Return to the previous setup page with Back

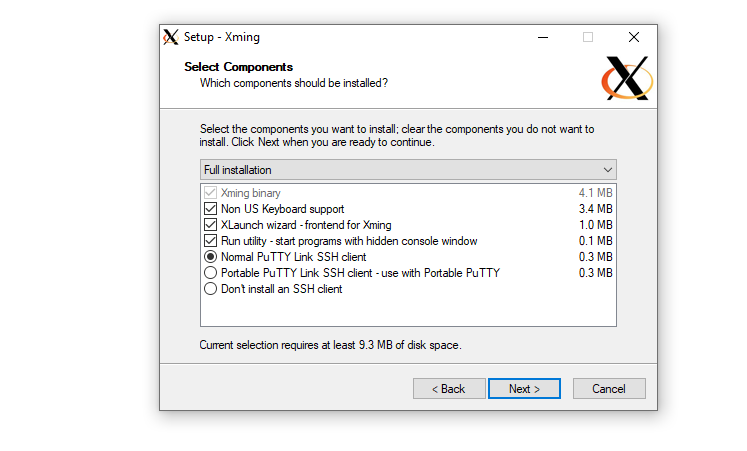click(448, 389)
